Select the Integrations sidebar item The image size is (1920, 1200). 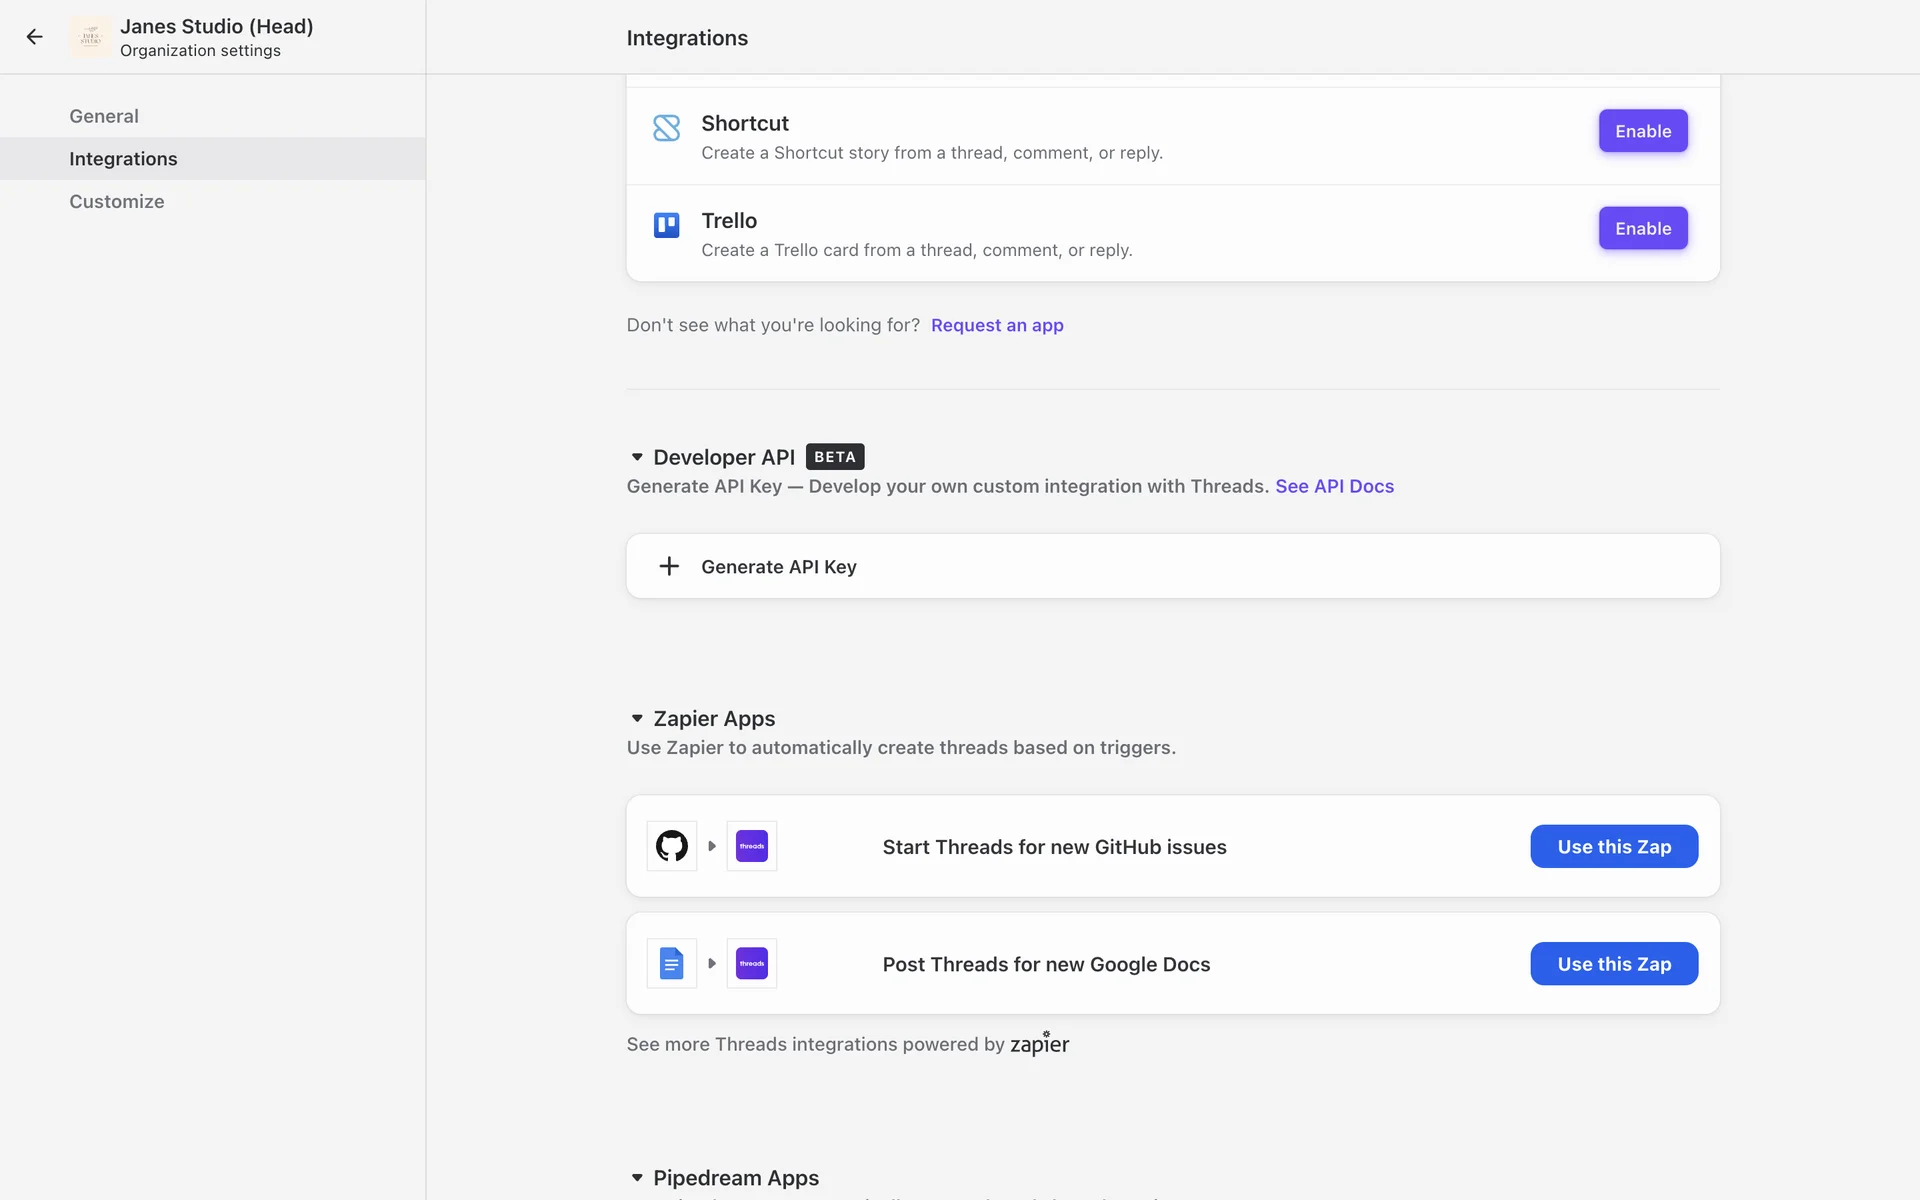(x=123, y=159)
